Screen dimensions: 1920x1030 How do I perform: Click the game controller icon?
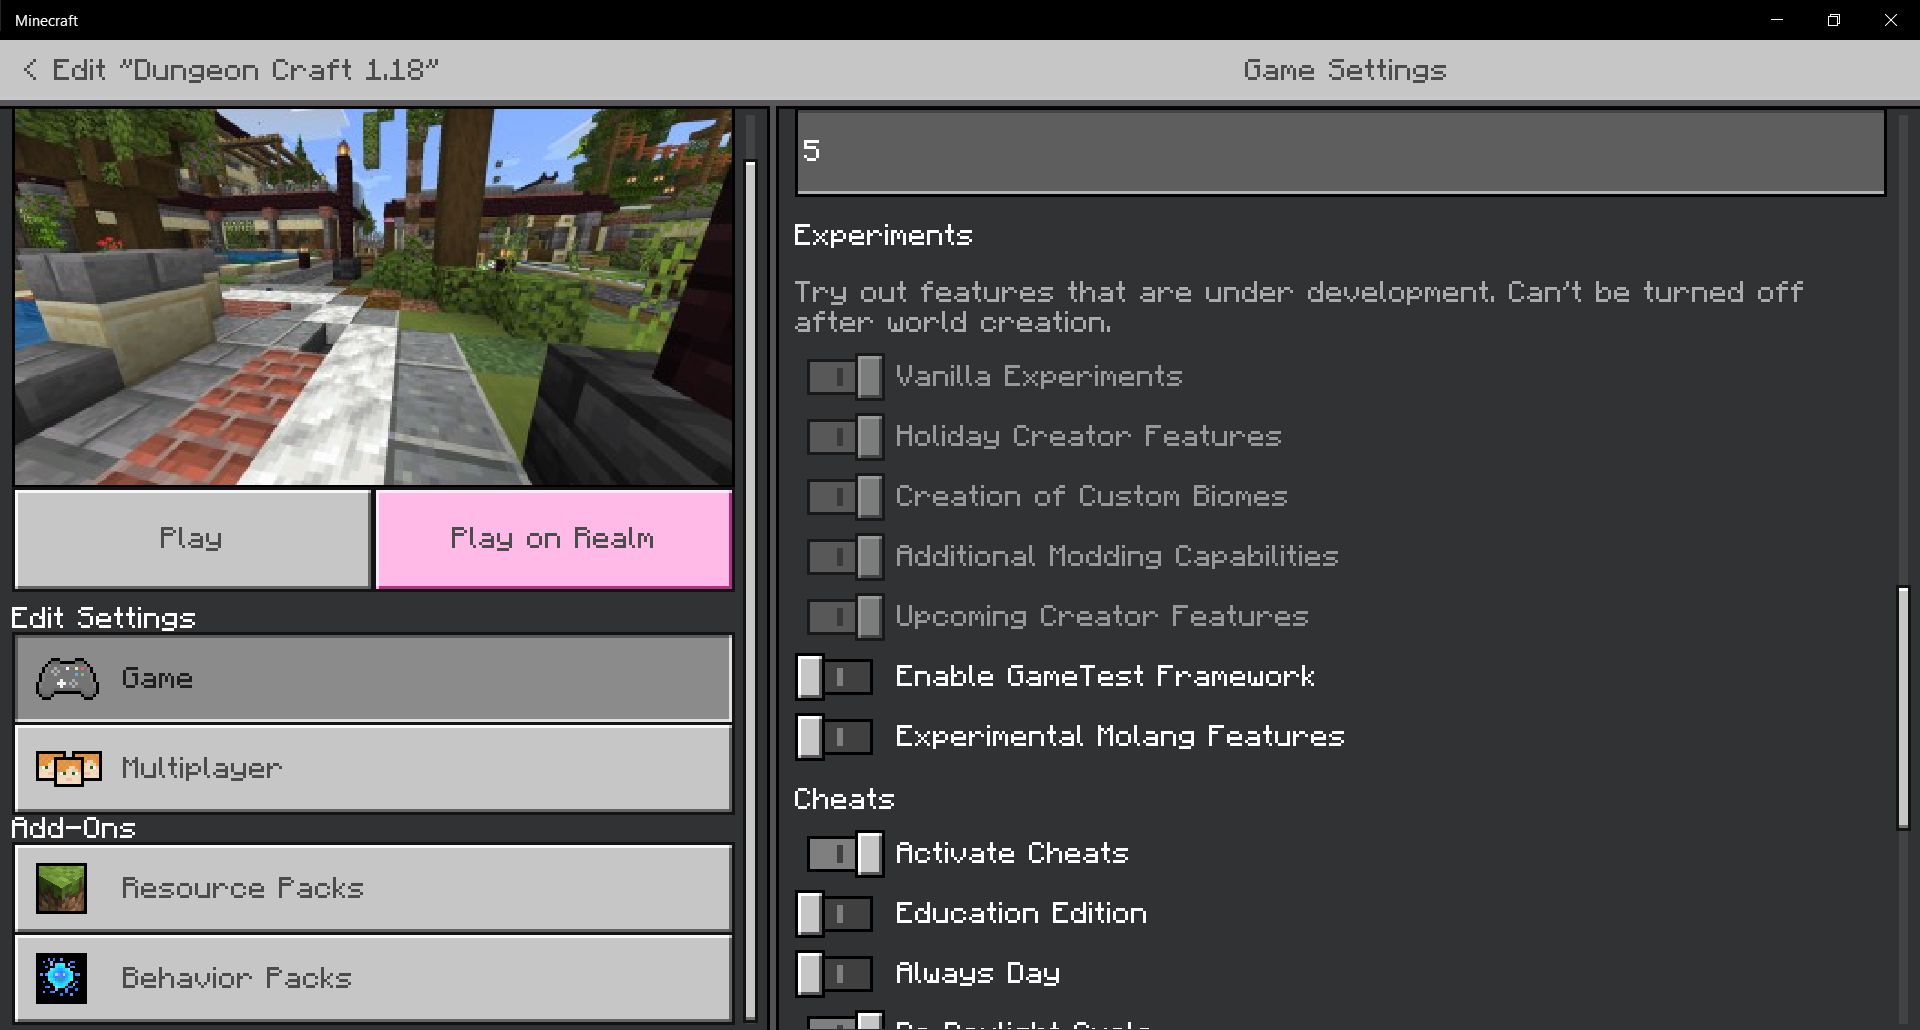[x=67, y=679]
